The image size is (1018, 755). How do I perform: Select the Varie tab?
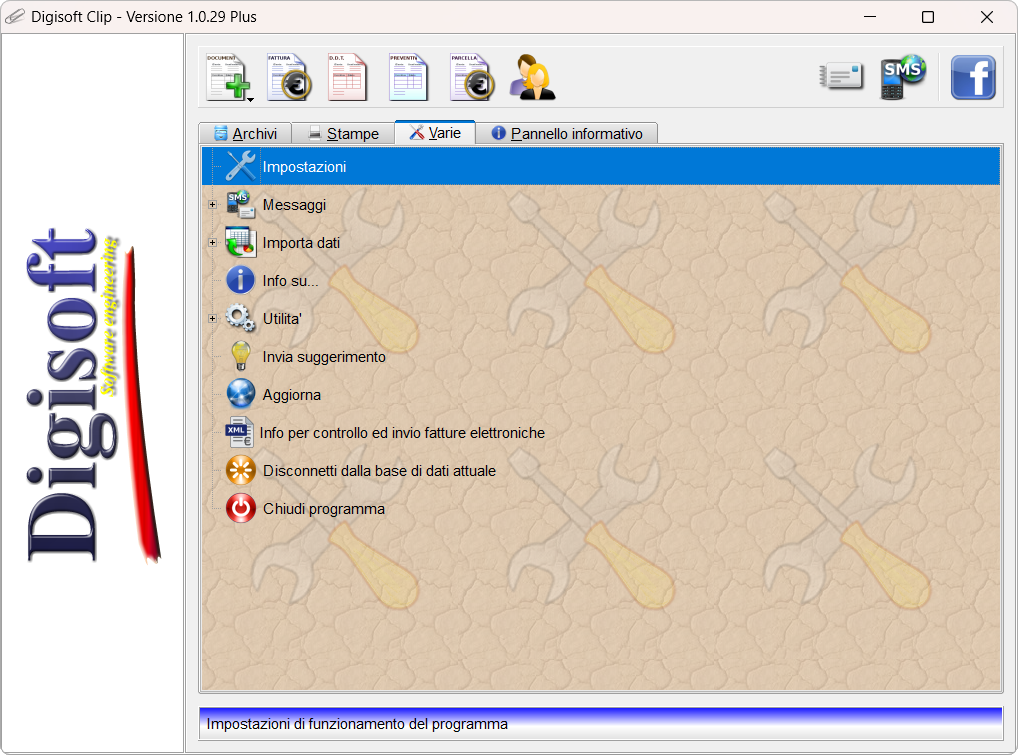435,132
